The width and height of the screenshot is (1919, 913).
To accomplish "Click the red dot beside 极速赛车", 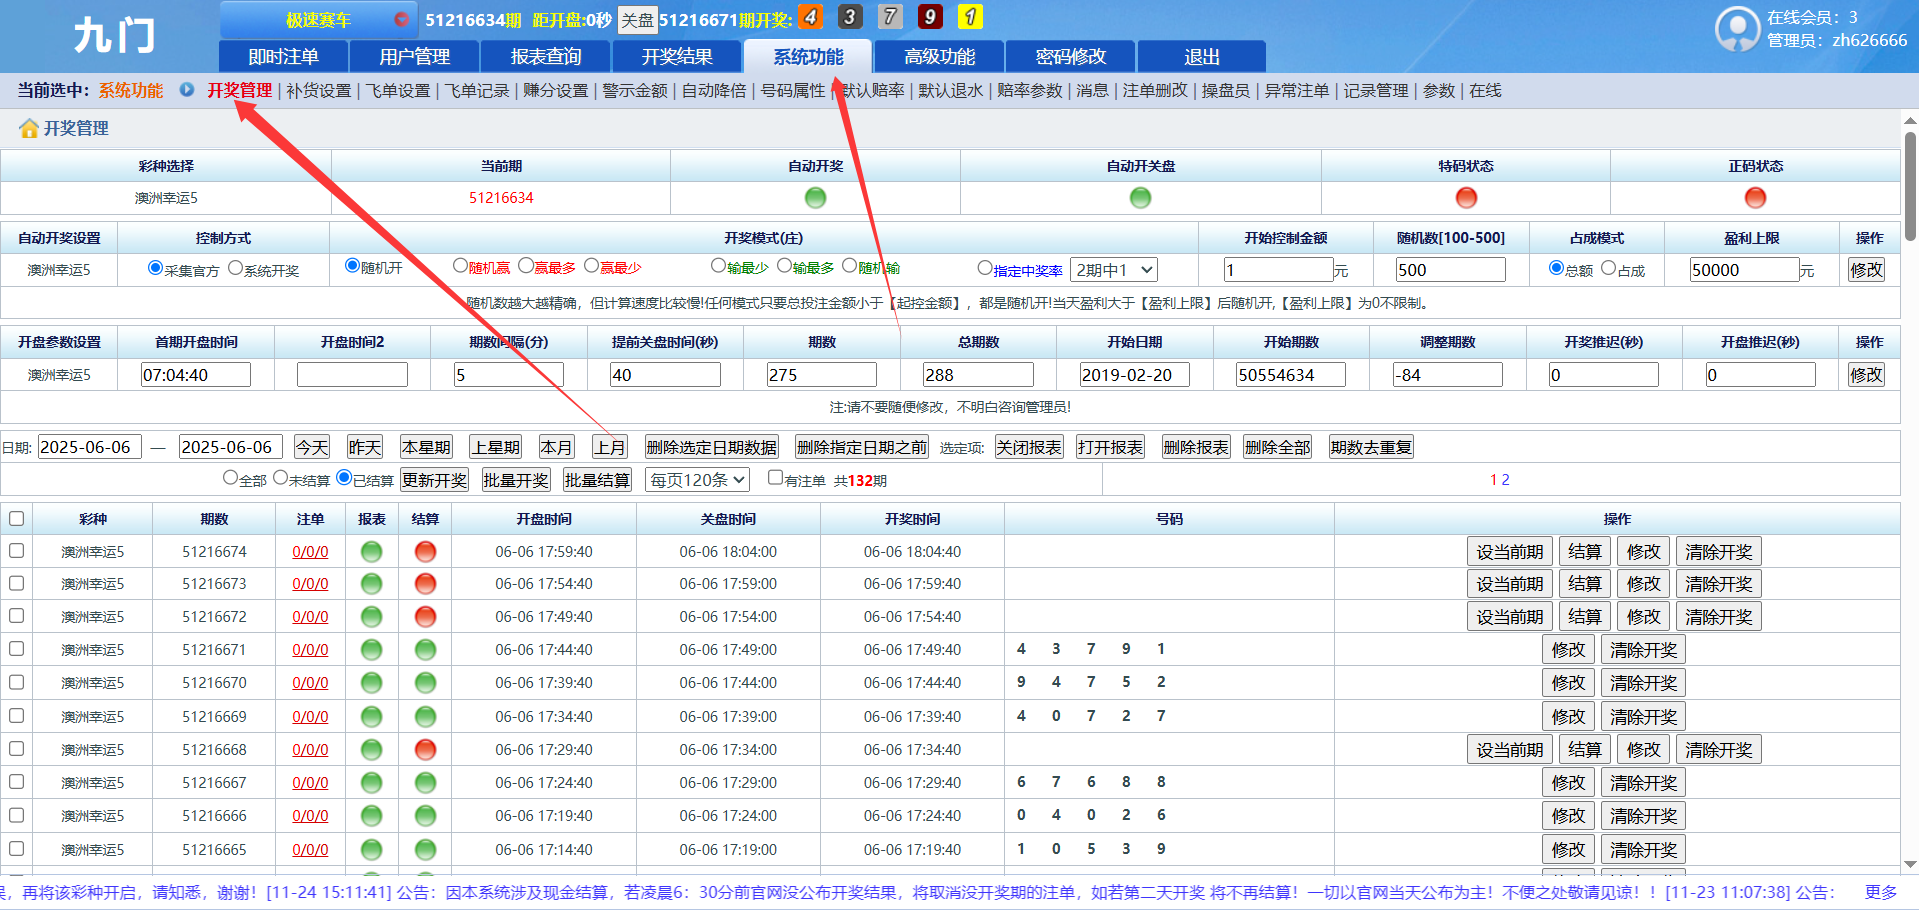I will point(401,19).
